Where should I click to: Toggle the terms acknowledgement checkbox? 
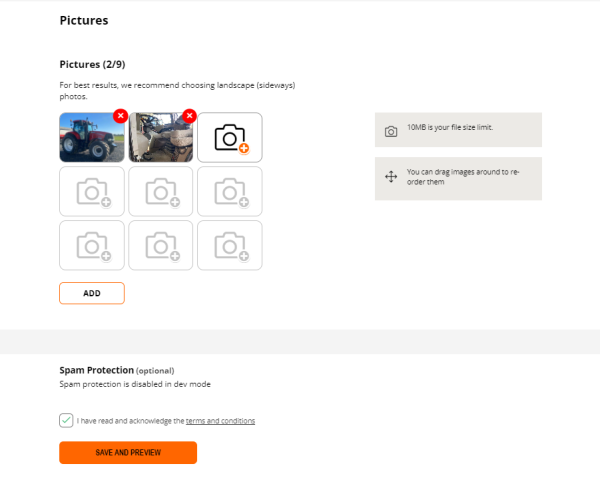66,421
